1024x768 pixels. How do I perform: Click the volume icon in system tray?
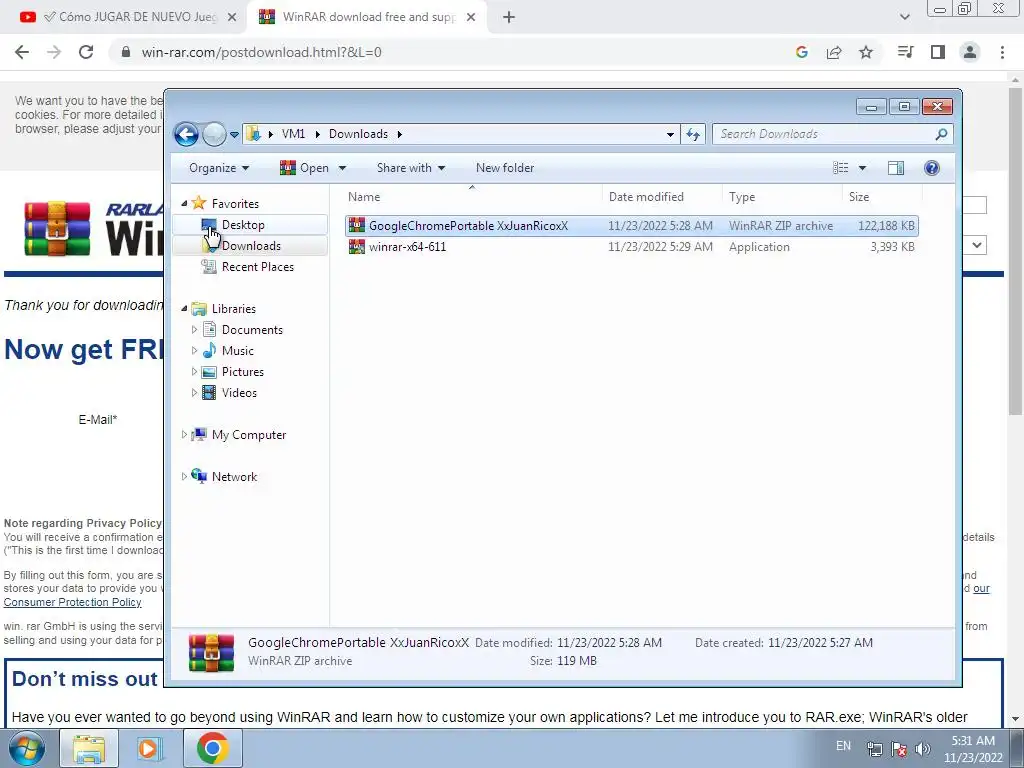click(x=923, y=749)
